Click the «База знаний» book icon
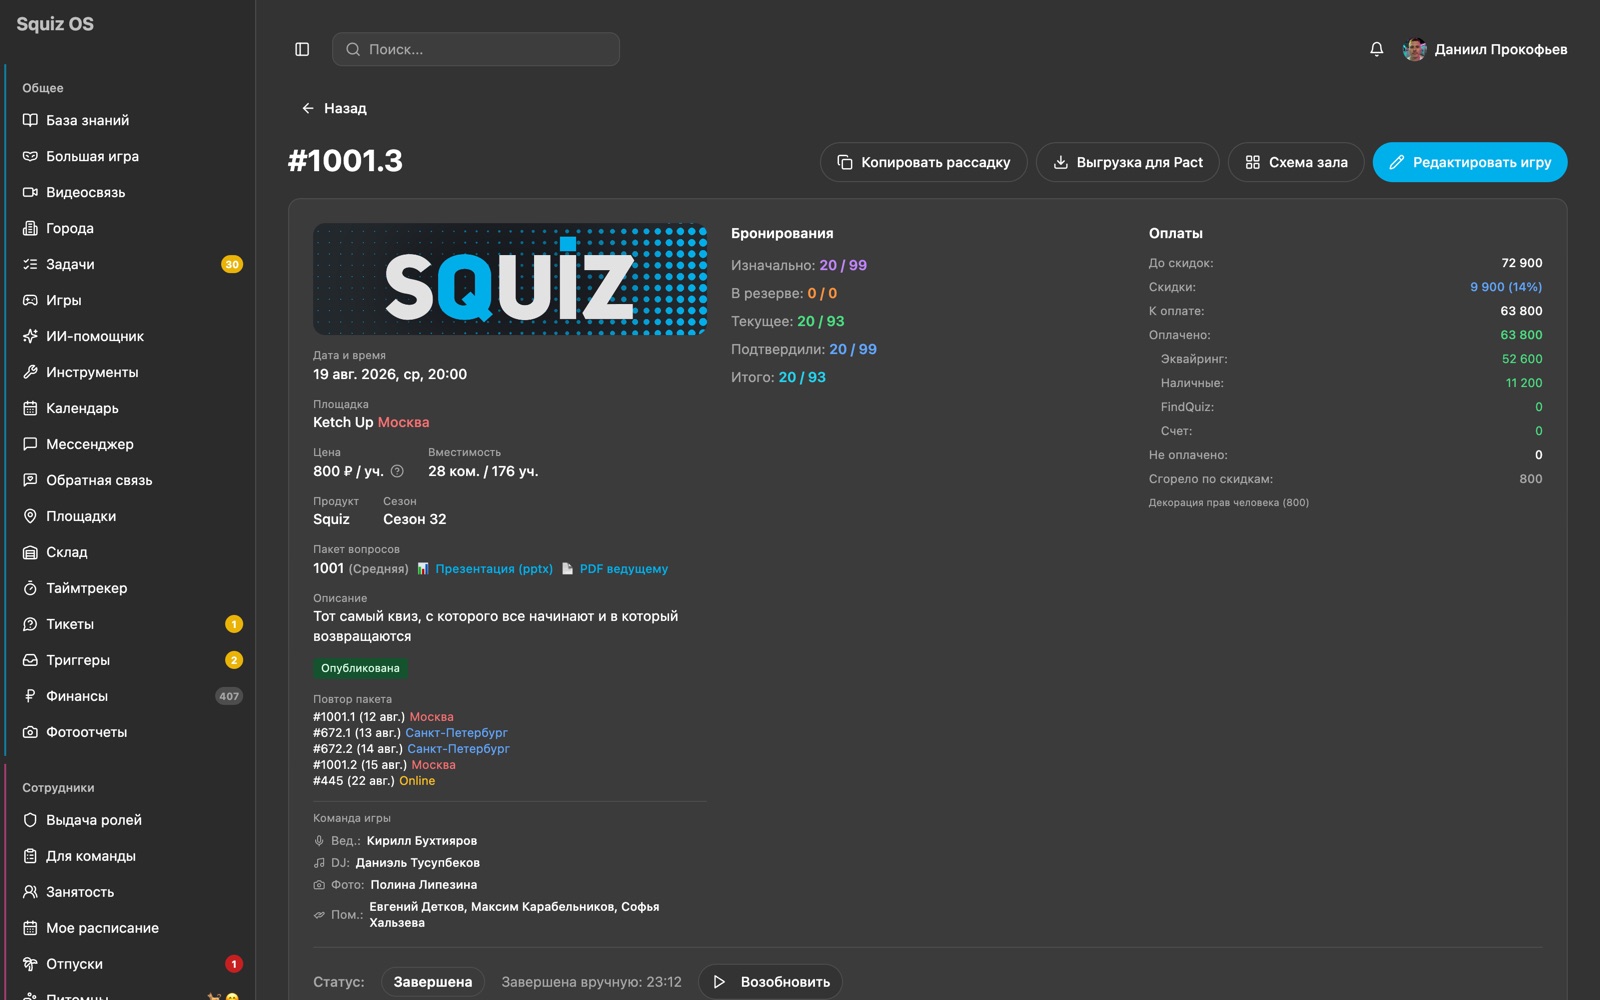The height and width of the screenshot is (1000, 1600). [30, 120]
